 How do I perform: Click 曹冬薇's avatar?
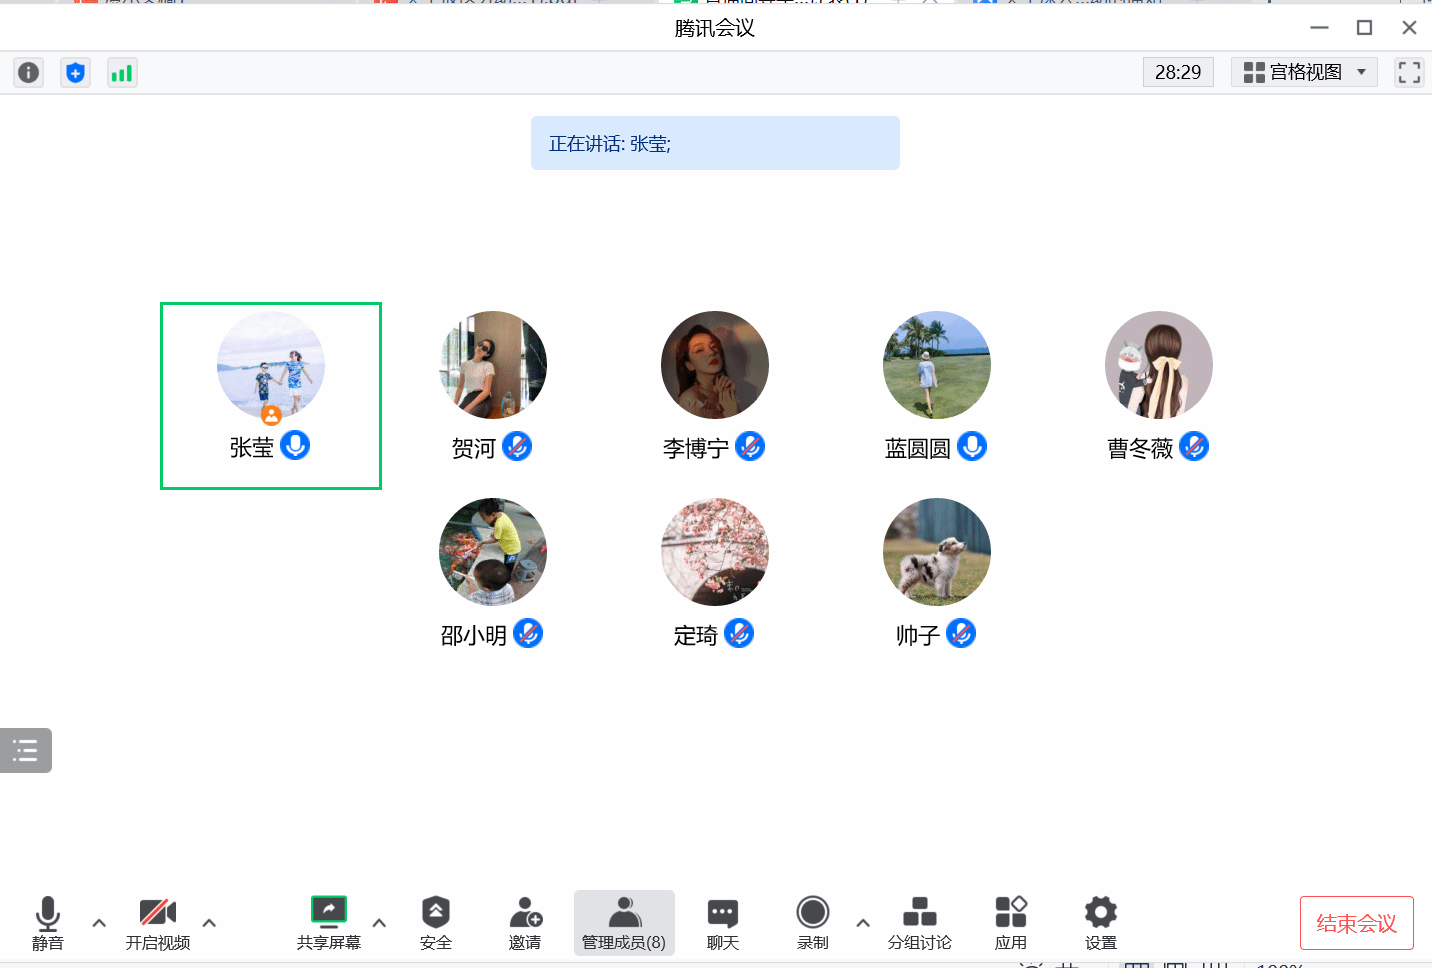click(1159, 365)
